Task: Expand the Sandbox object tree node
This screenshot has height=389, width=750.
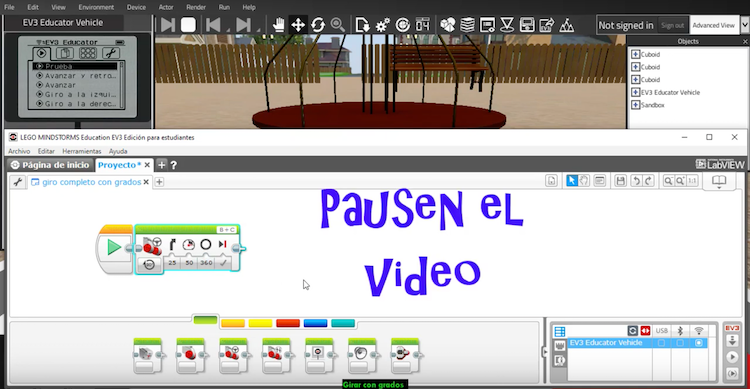Action: 635,105
